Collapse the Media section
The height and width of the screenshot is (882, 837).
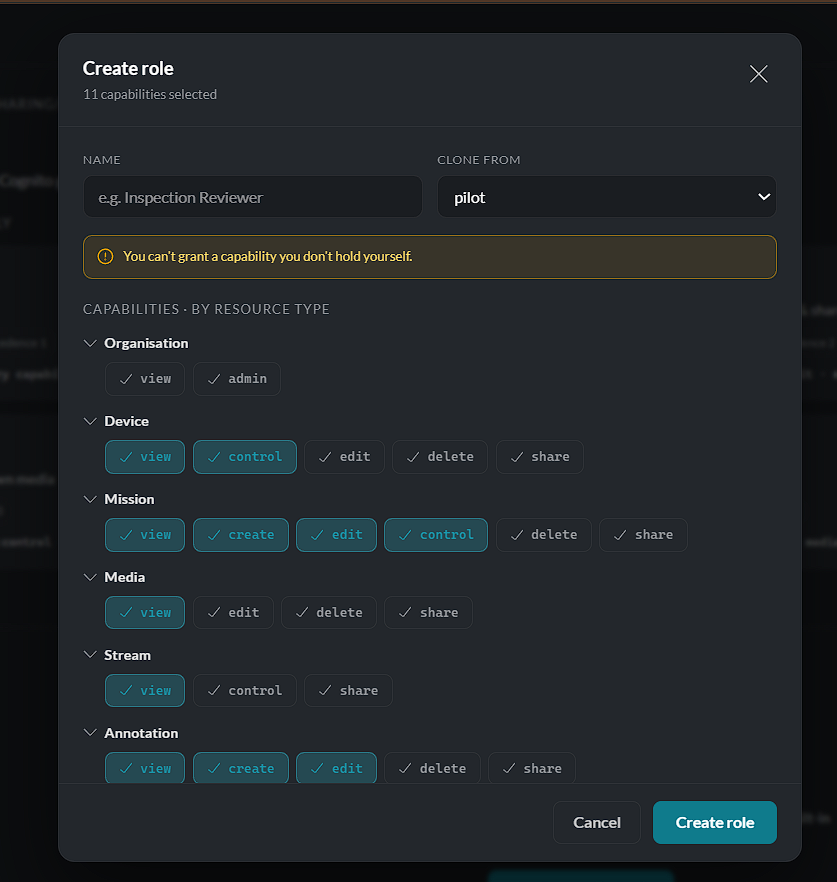point(90,577)
